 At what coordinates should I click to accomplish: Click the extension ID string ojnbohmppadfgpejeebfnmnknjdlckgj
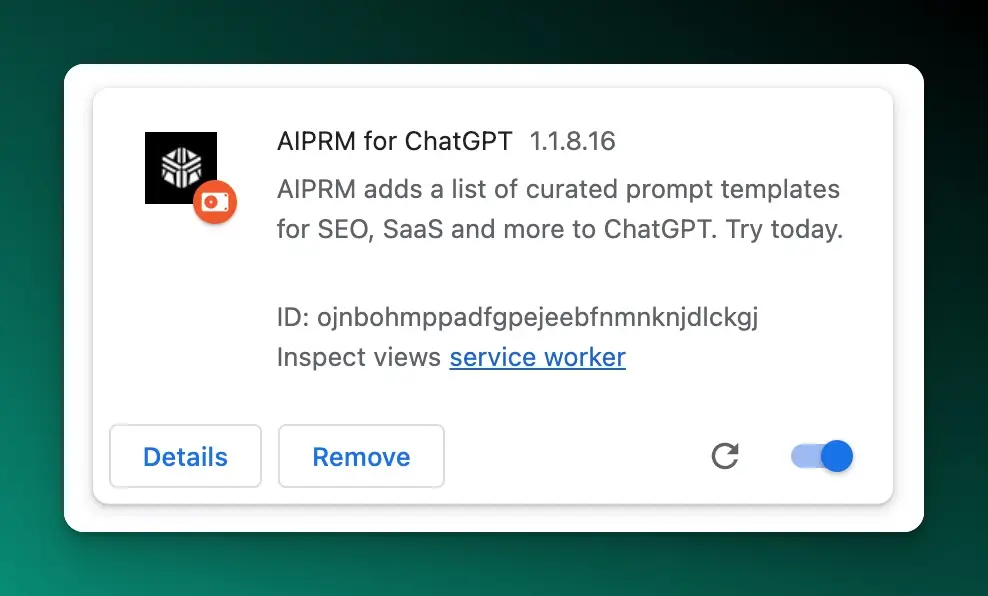pos(537,317)
